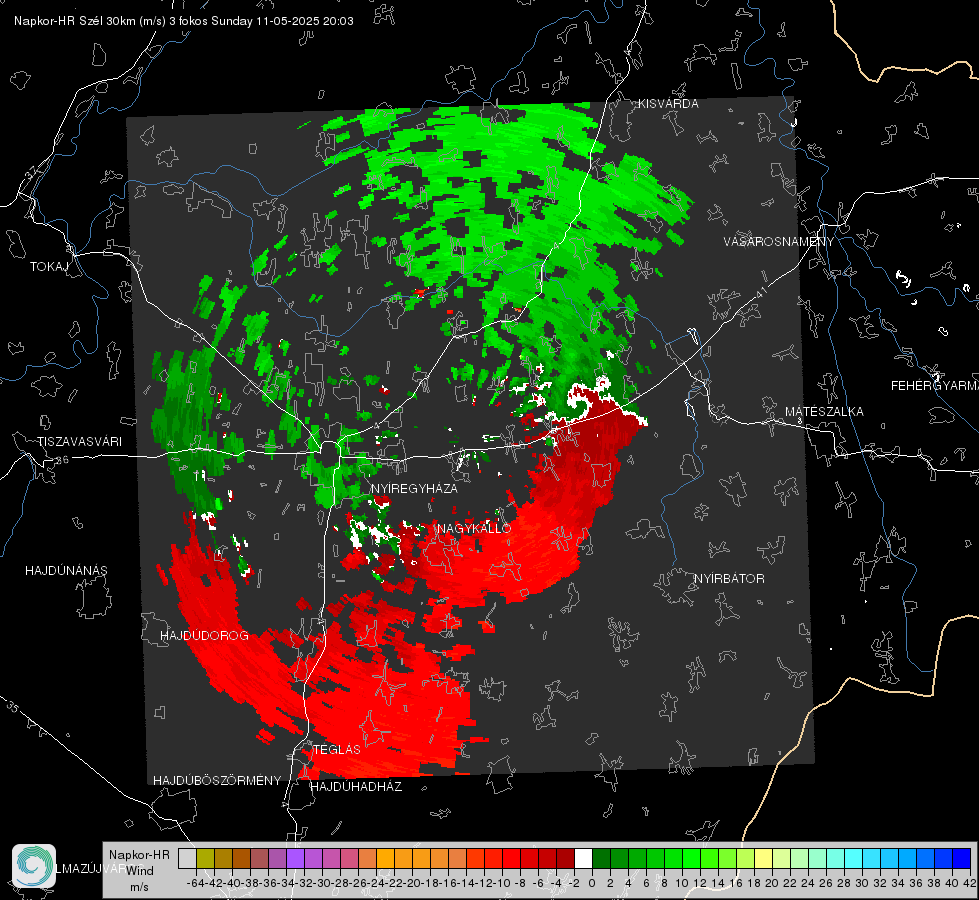Click road number 41 near Vásárosnamény
979x900 pixels.
(760, 292)
